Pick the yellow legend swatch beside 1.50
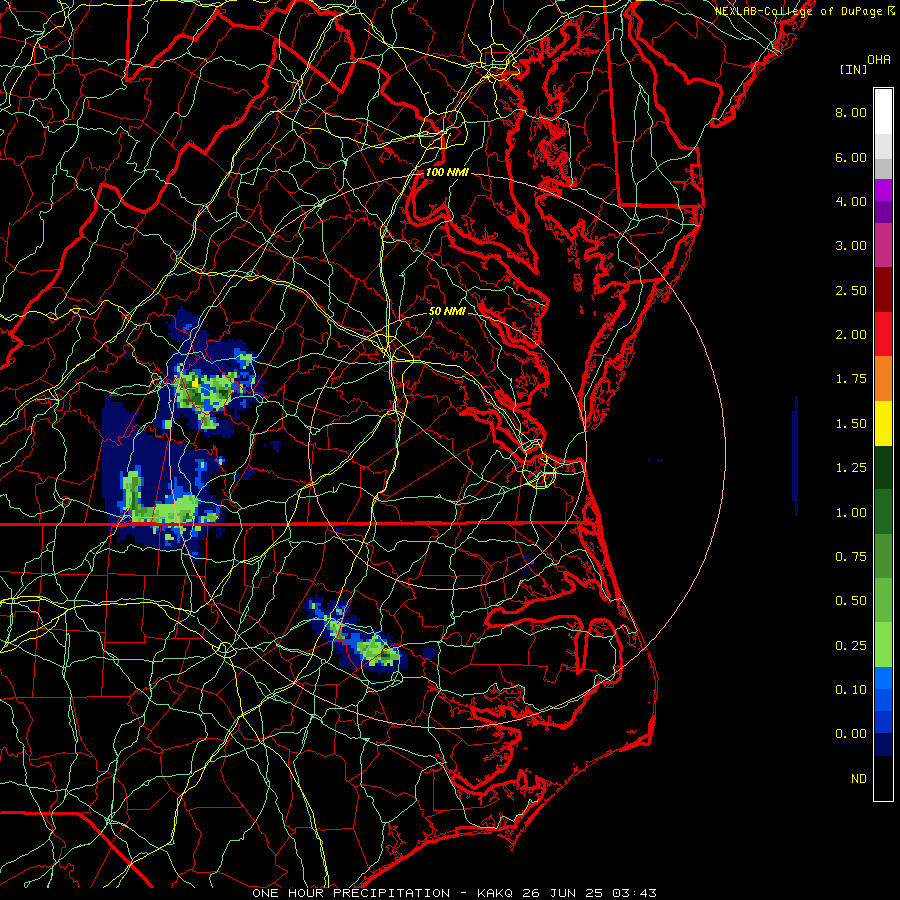The width and height of the screenshot is (900, 900). pyautogui.click(x=883, y=423)
